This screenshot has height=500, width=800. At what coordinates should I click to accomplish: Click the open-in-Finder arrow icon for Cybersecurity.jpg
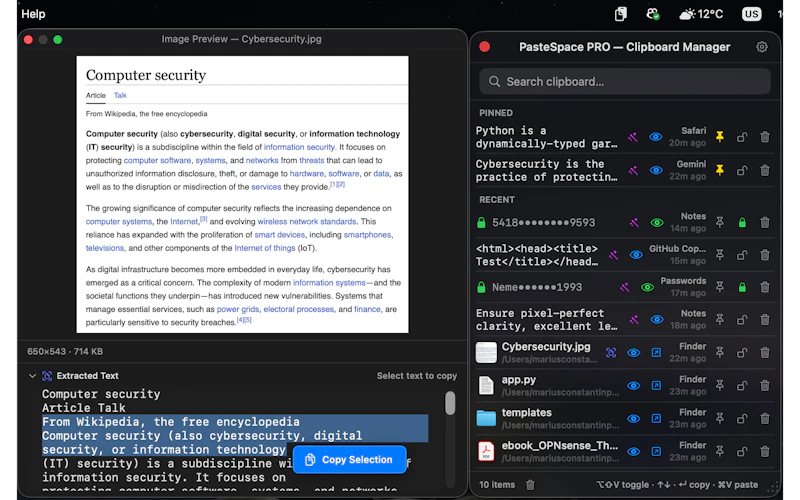[x=656, y=353]
